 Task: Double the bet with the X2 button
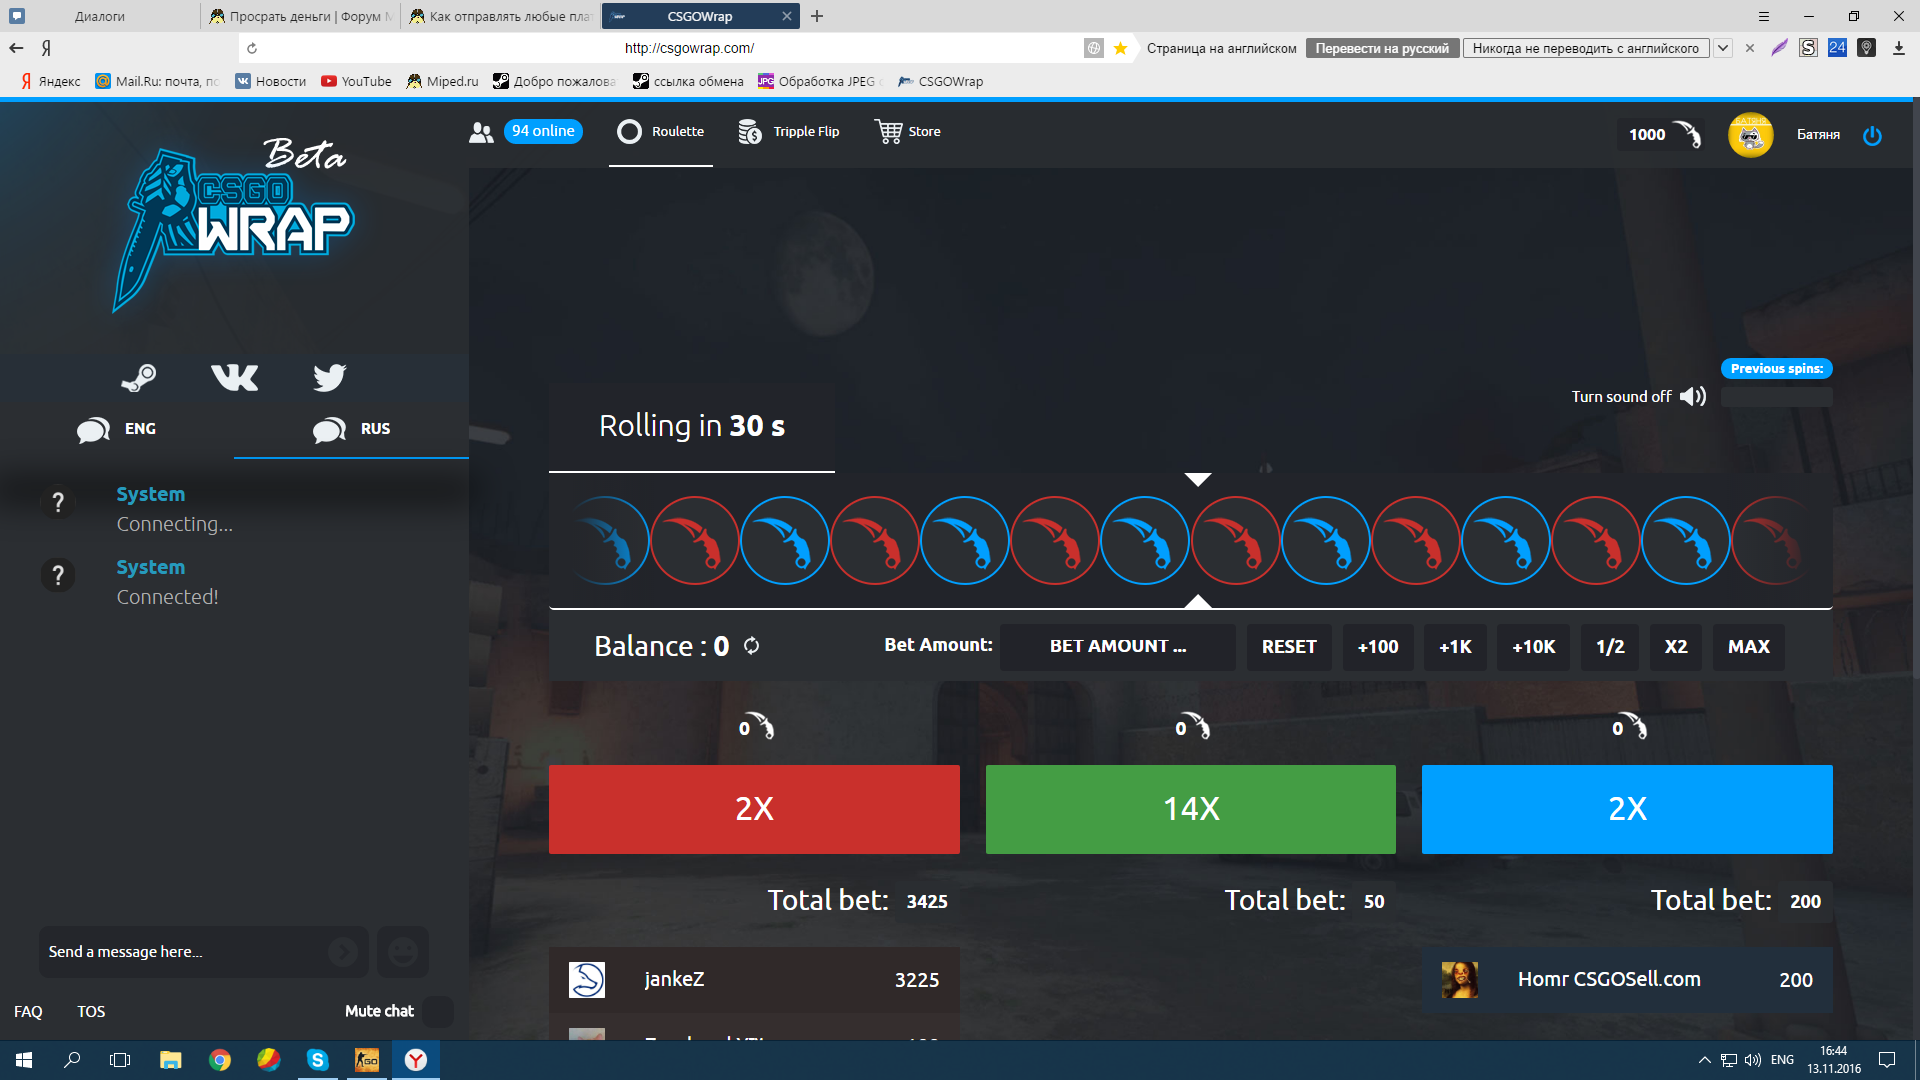coord(1676,647)
